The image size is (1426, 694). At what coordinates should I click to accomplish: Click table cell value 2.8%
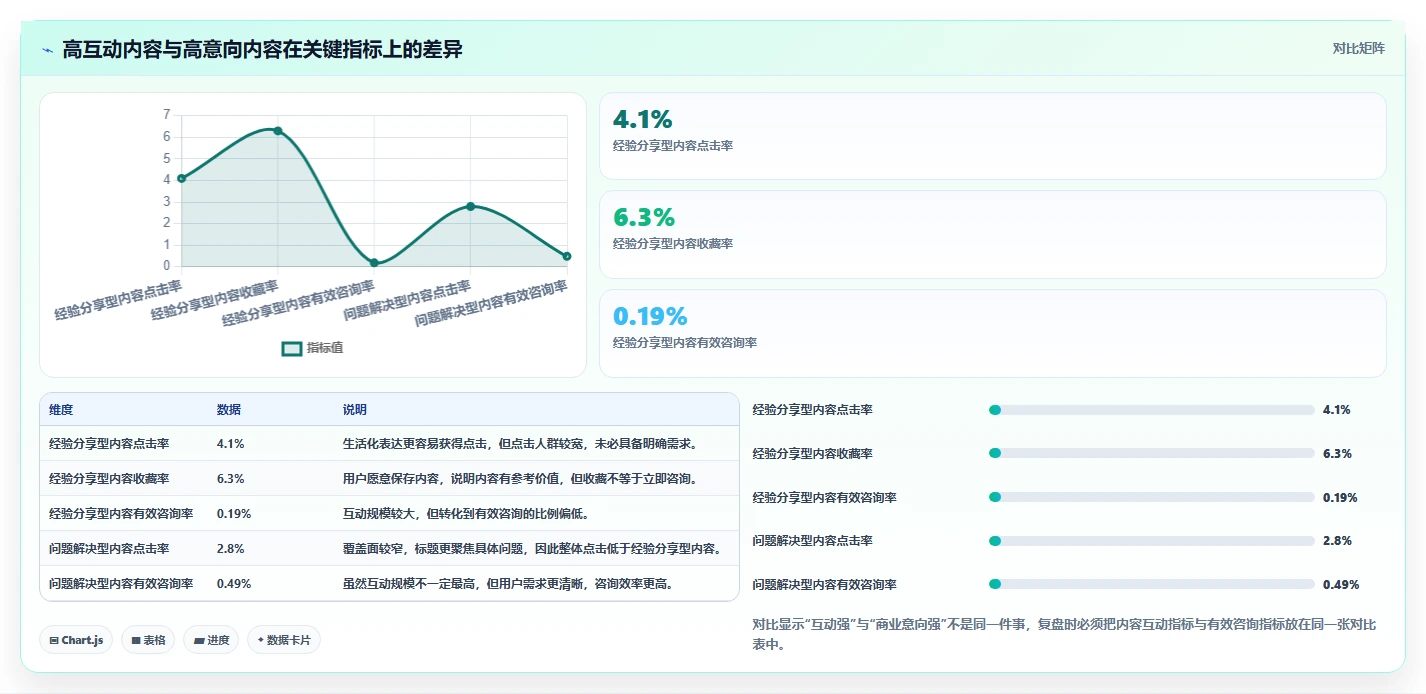coord(230,549)
